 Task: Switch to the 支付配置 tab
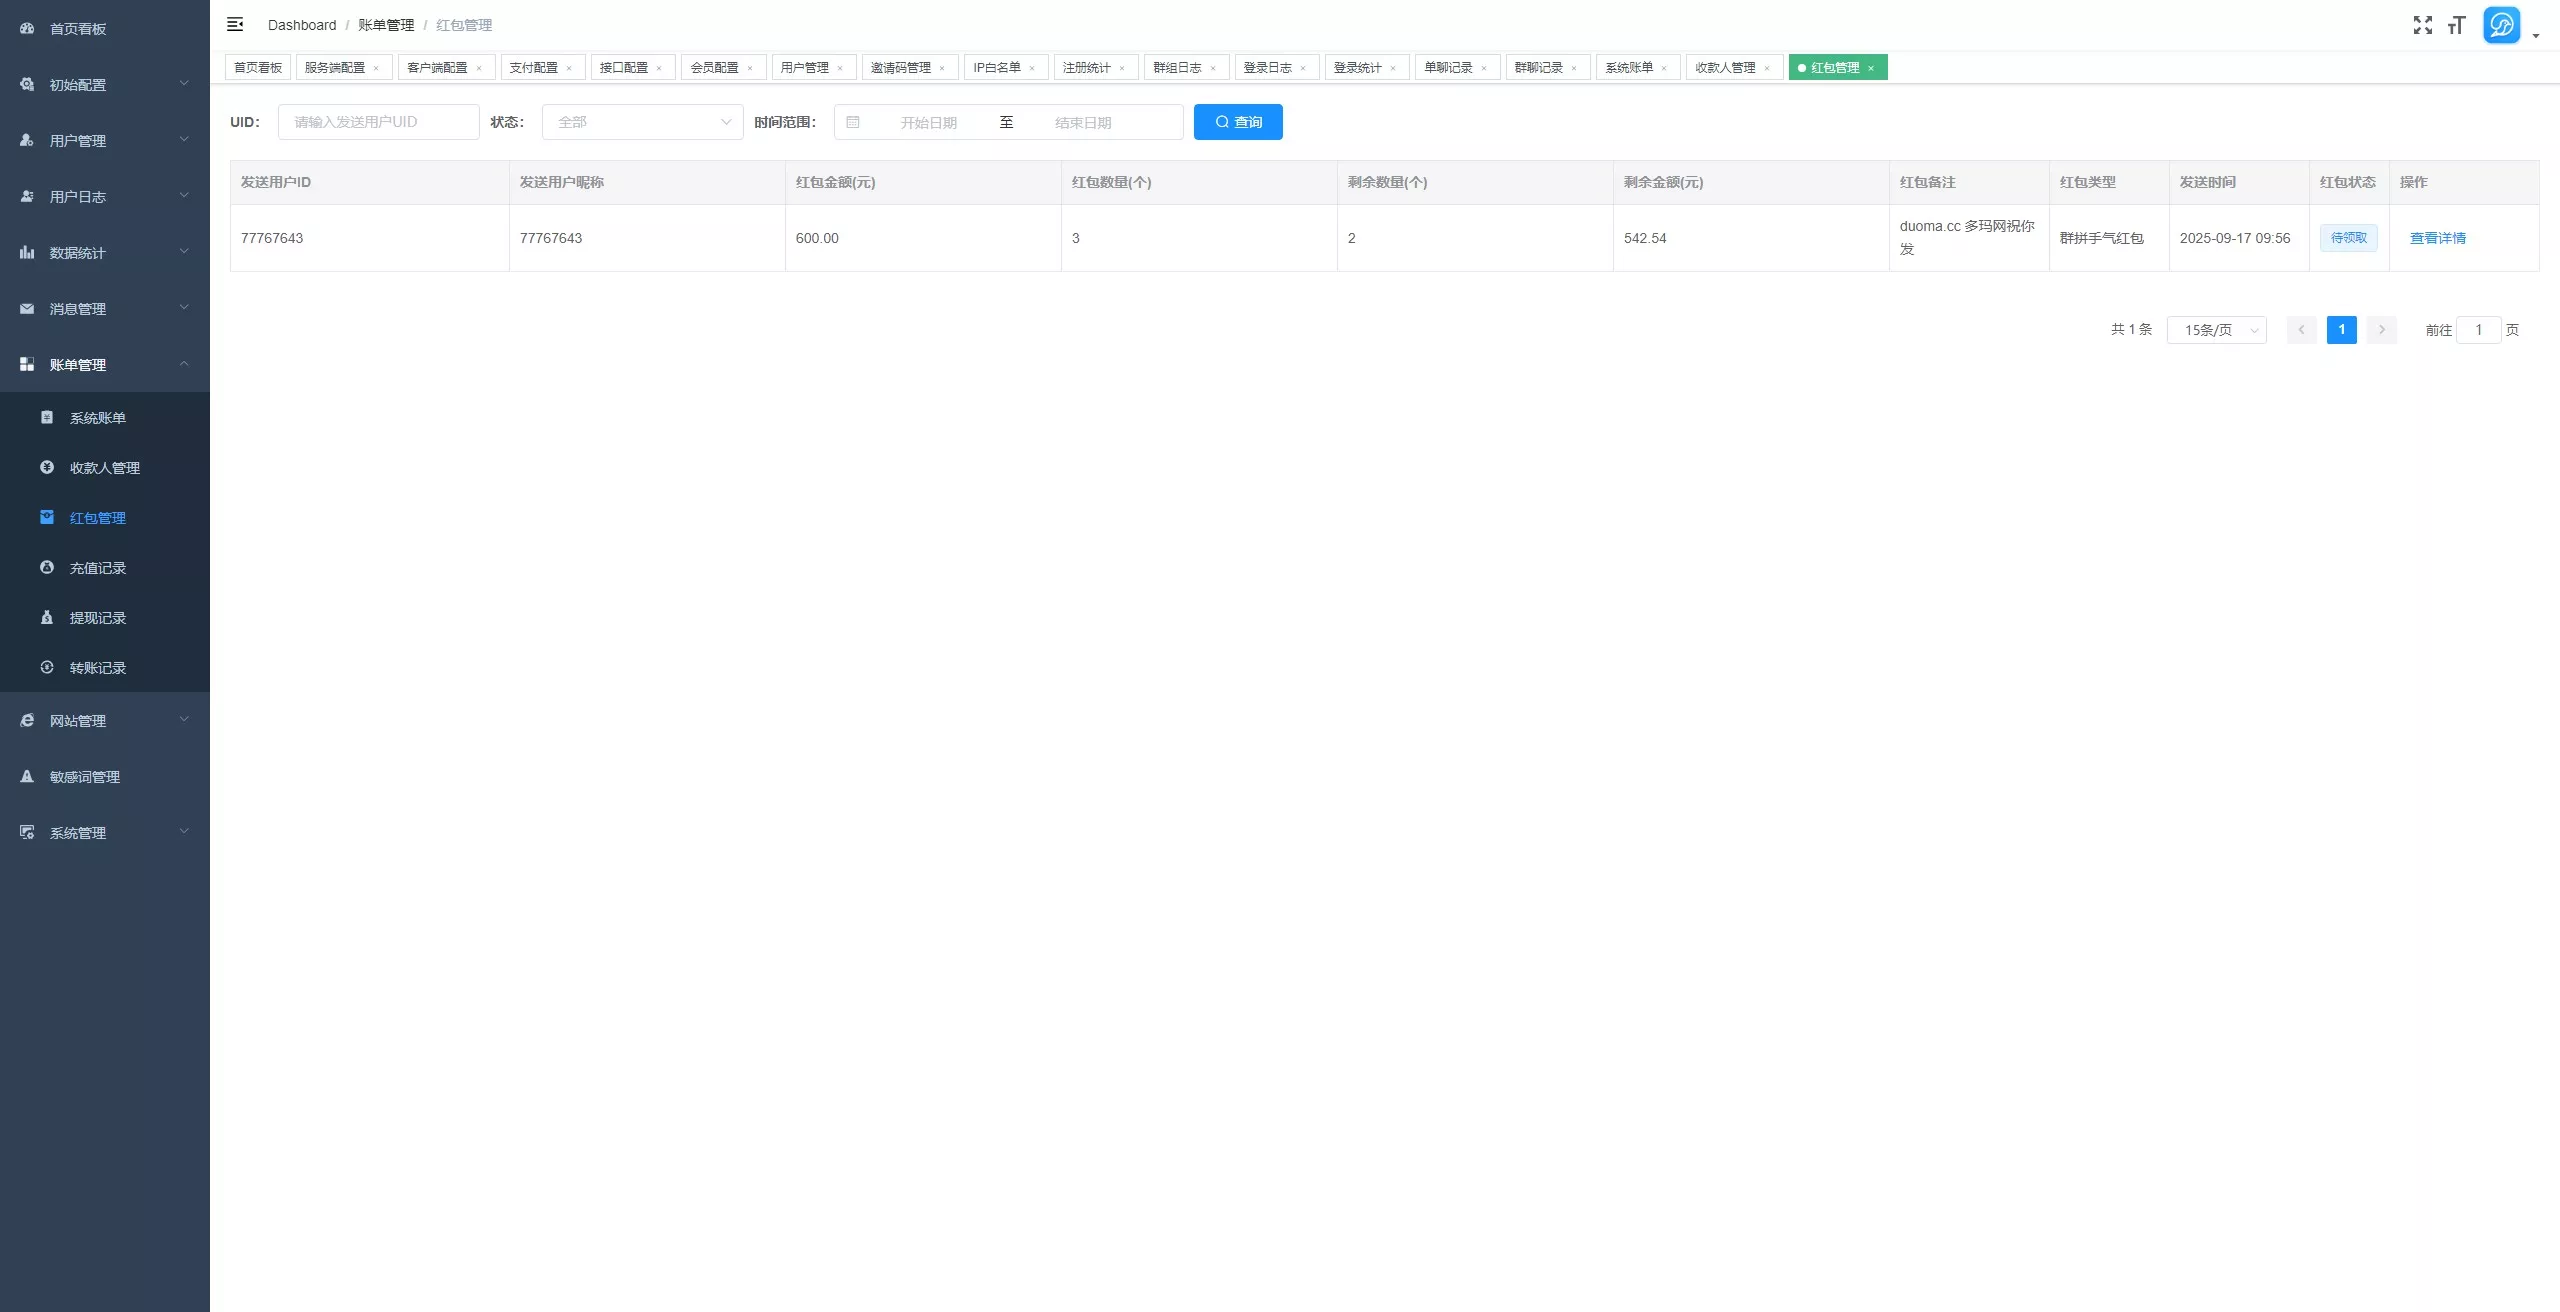click(534, 68)
